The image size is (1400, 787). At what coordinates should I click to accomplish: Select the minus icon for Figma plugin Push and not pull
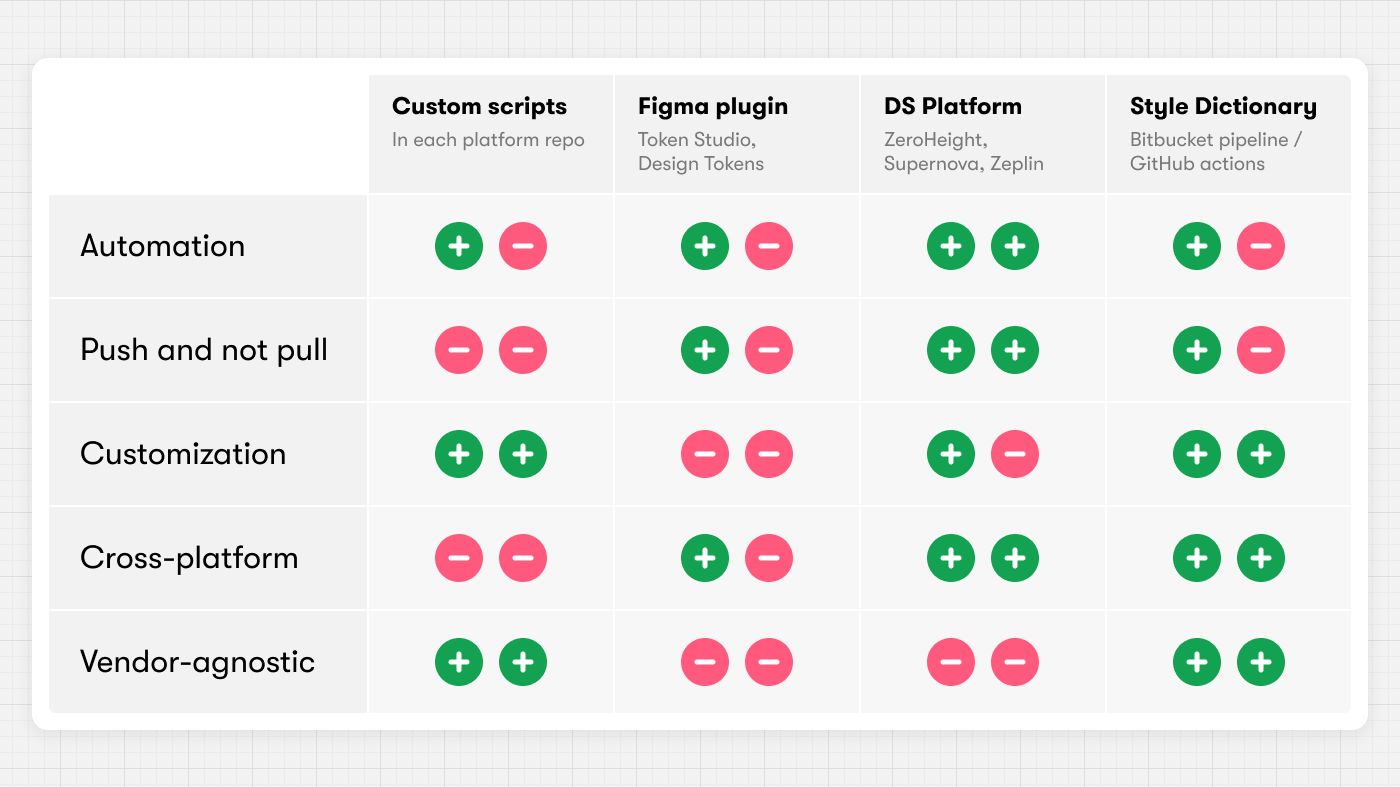tap(769, 350)
